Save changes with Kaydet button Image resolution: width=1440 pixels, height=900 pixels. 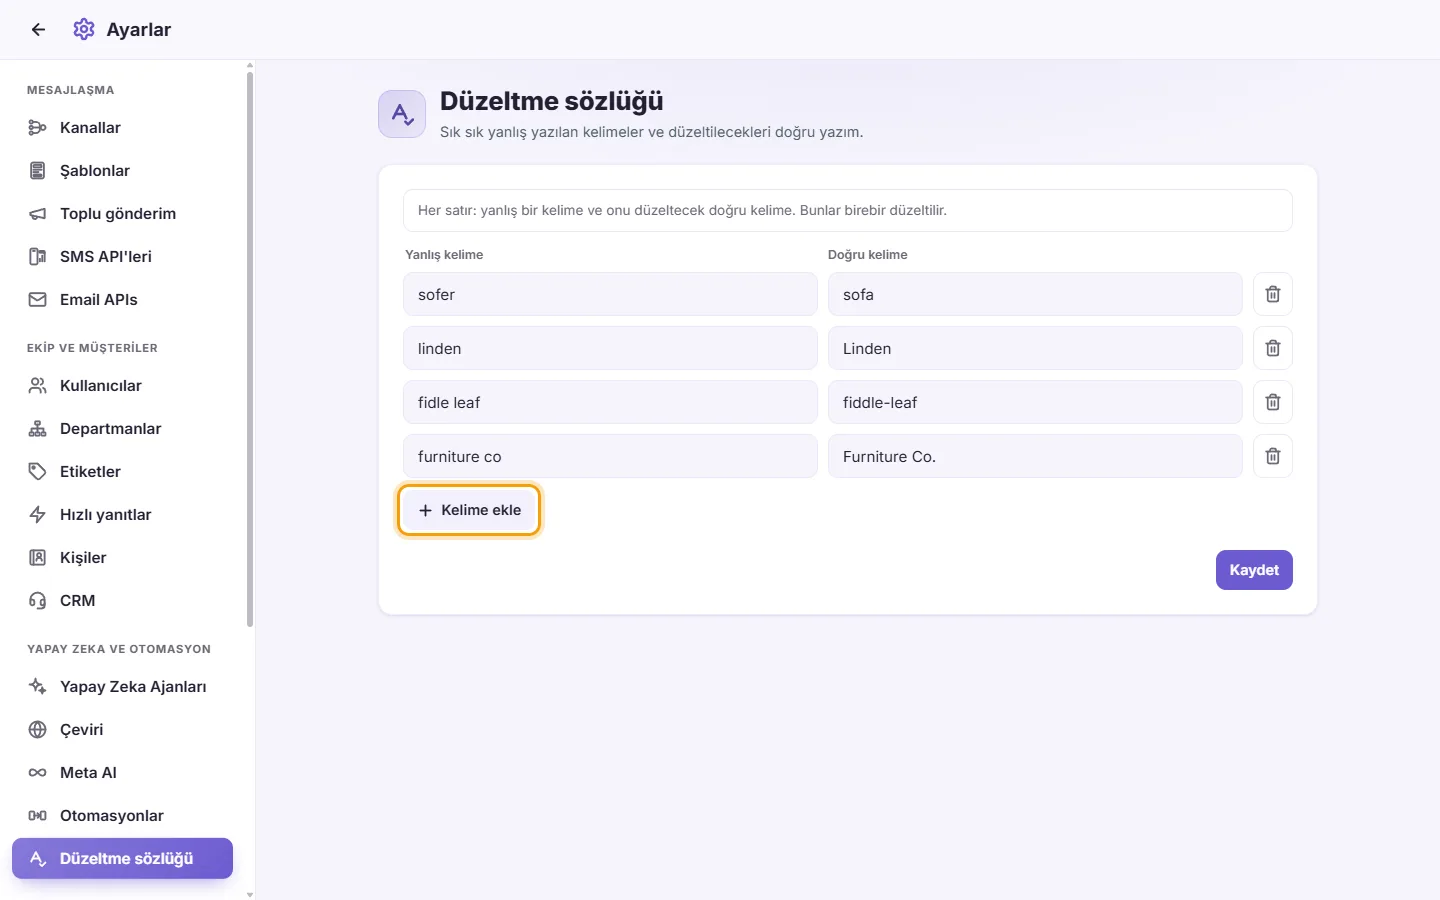click(1254, 570)
